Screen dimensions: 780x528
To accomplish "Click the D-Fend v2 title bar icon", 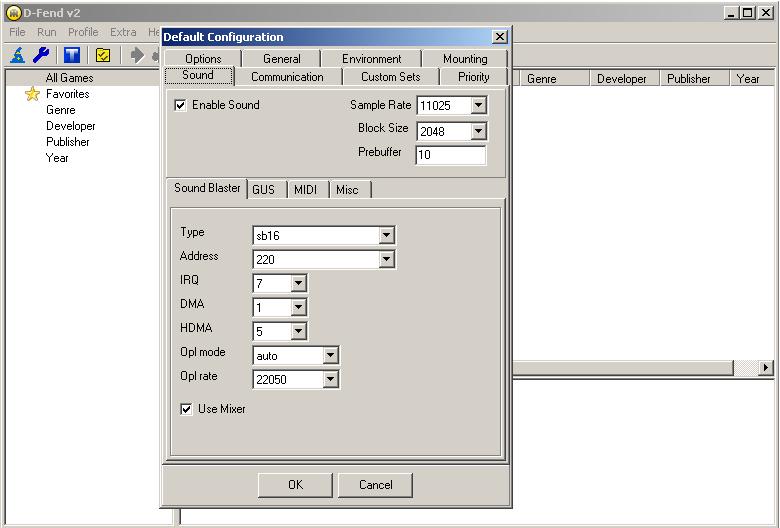I will 13,13.
